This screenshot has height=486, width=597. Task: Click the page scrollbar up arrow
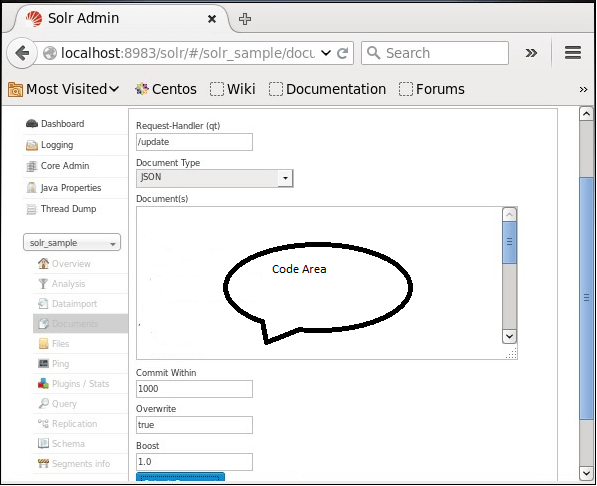pos(586,114)
